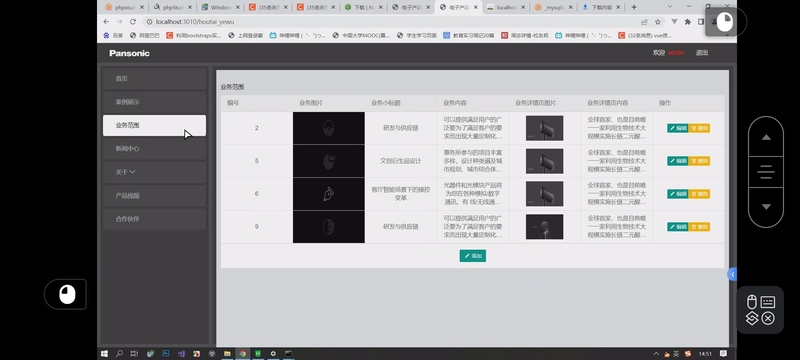Image resolution: width=800 pixels, height=360 pixels.
Task: Delete the row numbered 6
Action: click(x=699, y=194)
